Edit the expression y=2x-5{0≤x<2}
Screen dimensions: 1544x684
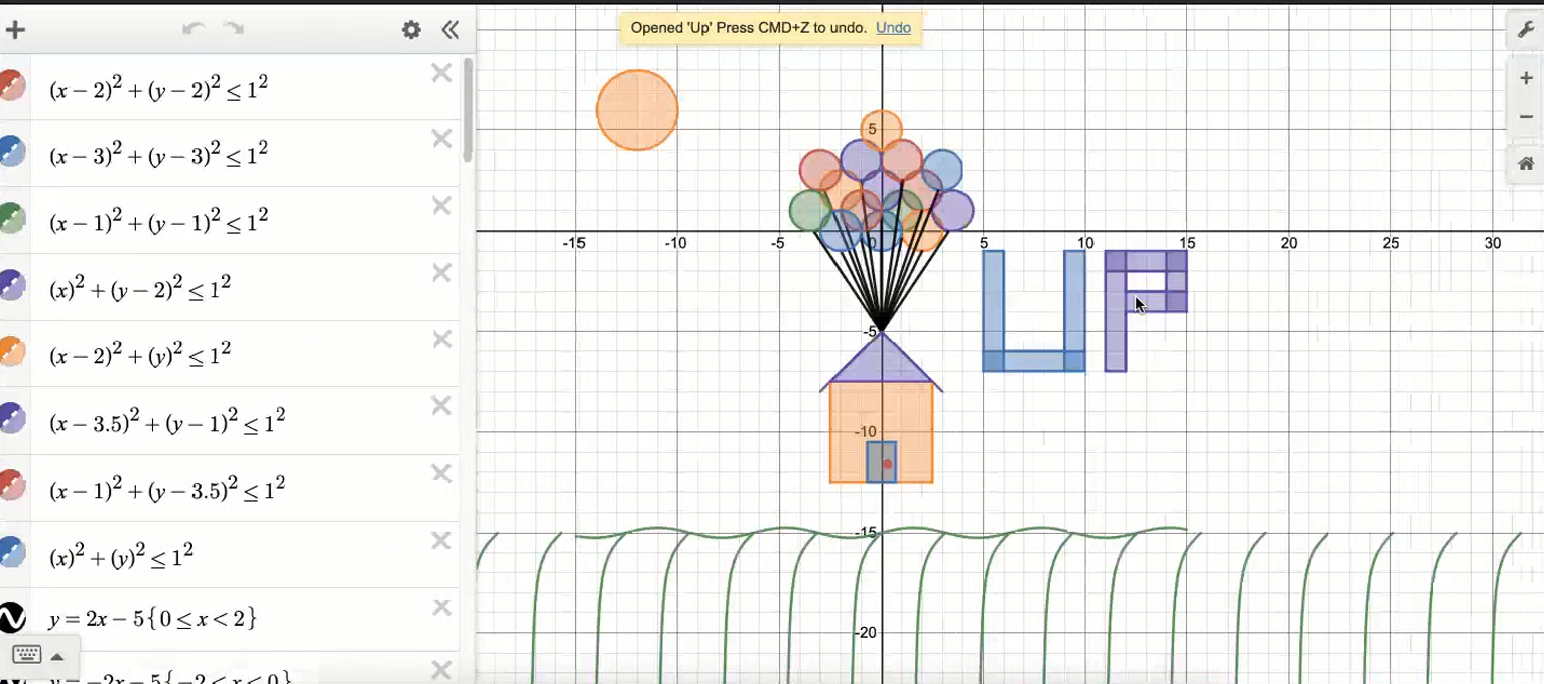153,619
